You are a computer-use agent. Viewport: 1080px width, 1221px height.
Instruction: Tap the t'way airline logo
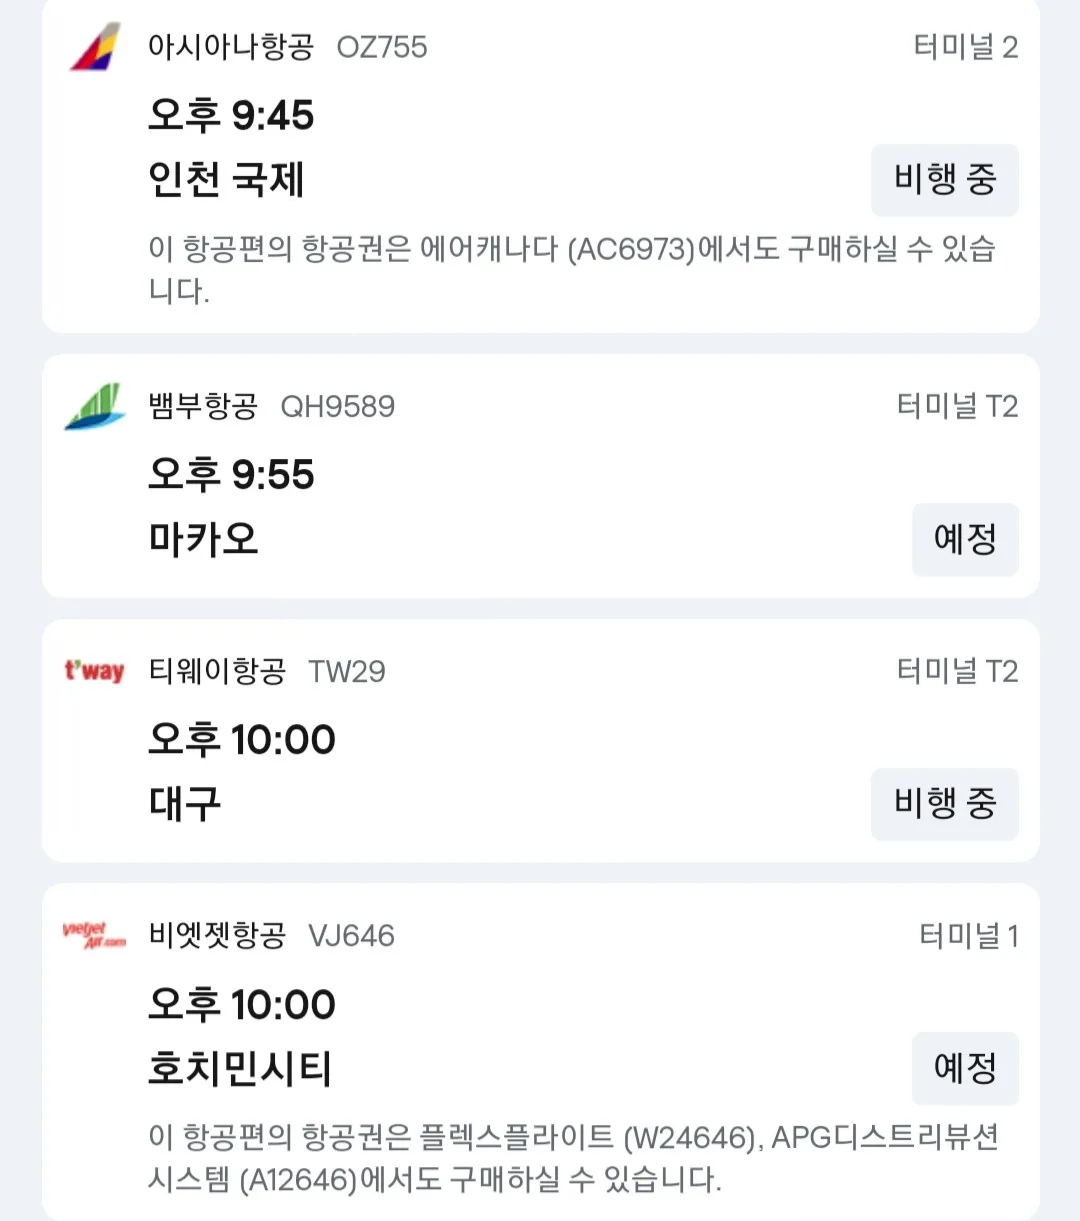(95, 671)
